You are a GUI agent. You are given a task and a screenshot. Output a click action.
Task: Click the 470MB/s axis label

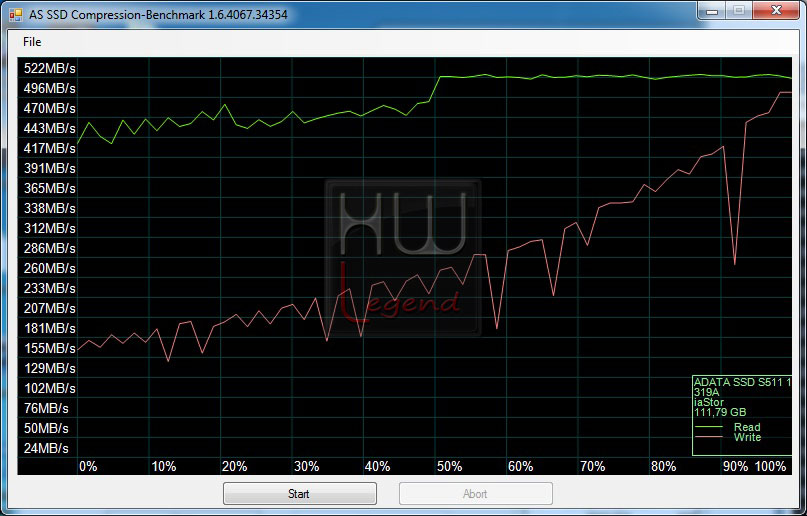49,109
